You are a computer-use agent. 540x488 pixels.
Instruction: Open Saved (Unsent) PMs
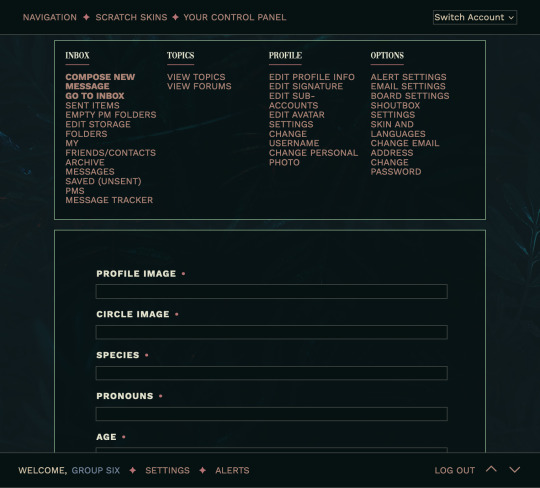coord(103,186)
